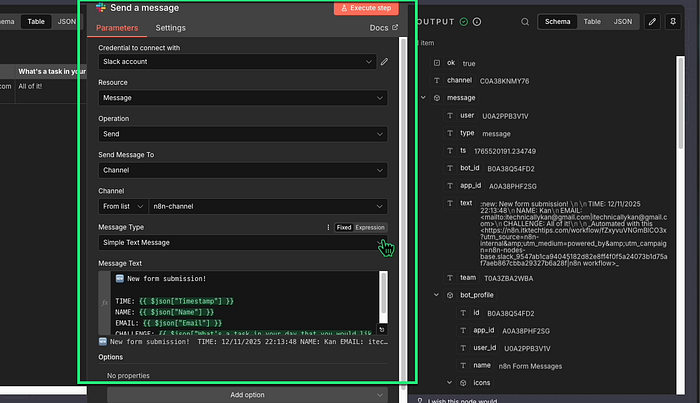Click the Slack node icon in header
The width and height of the screenshot is (700, 403).
[x=101, y=8]
